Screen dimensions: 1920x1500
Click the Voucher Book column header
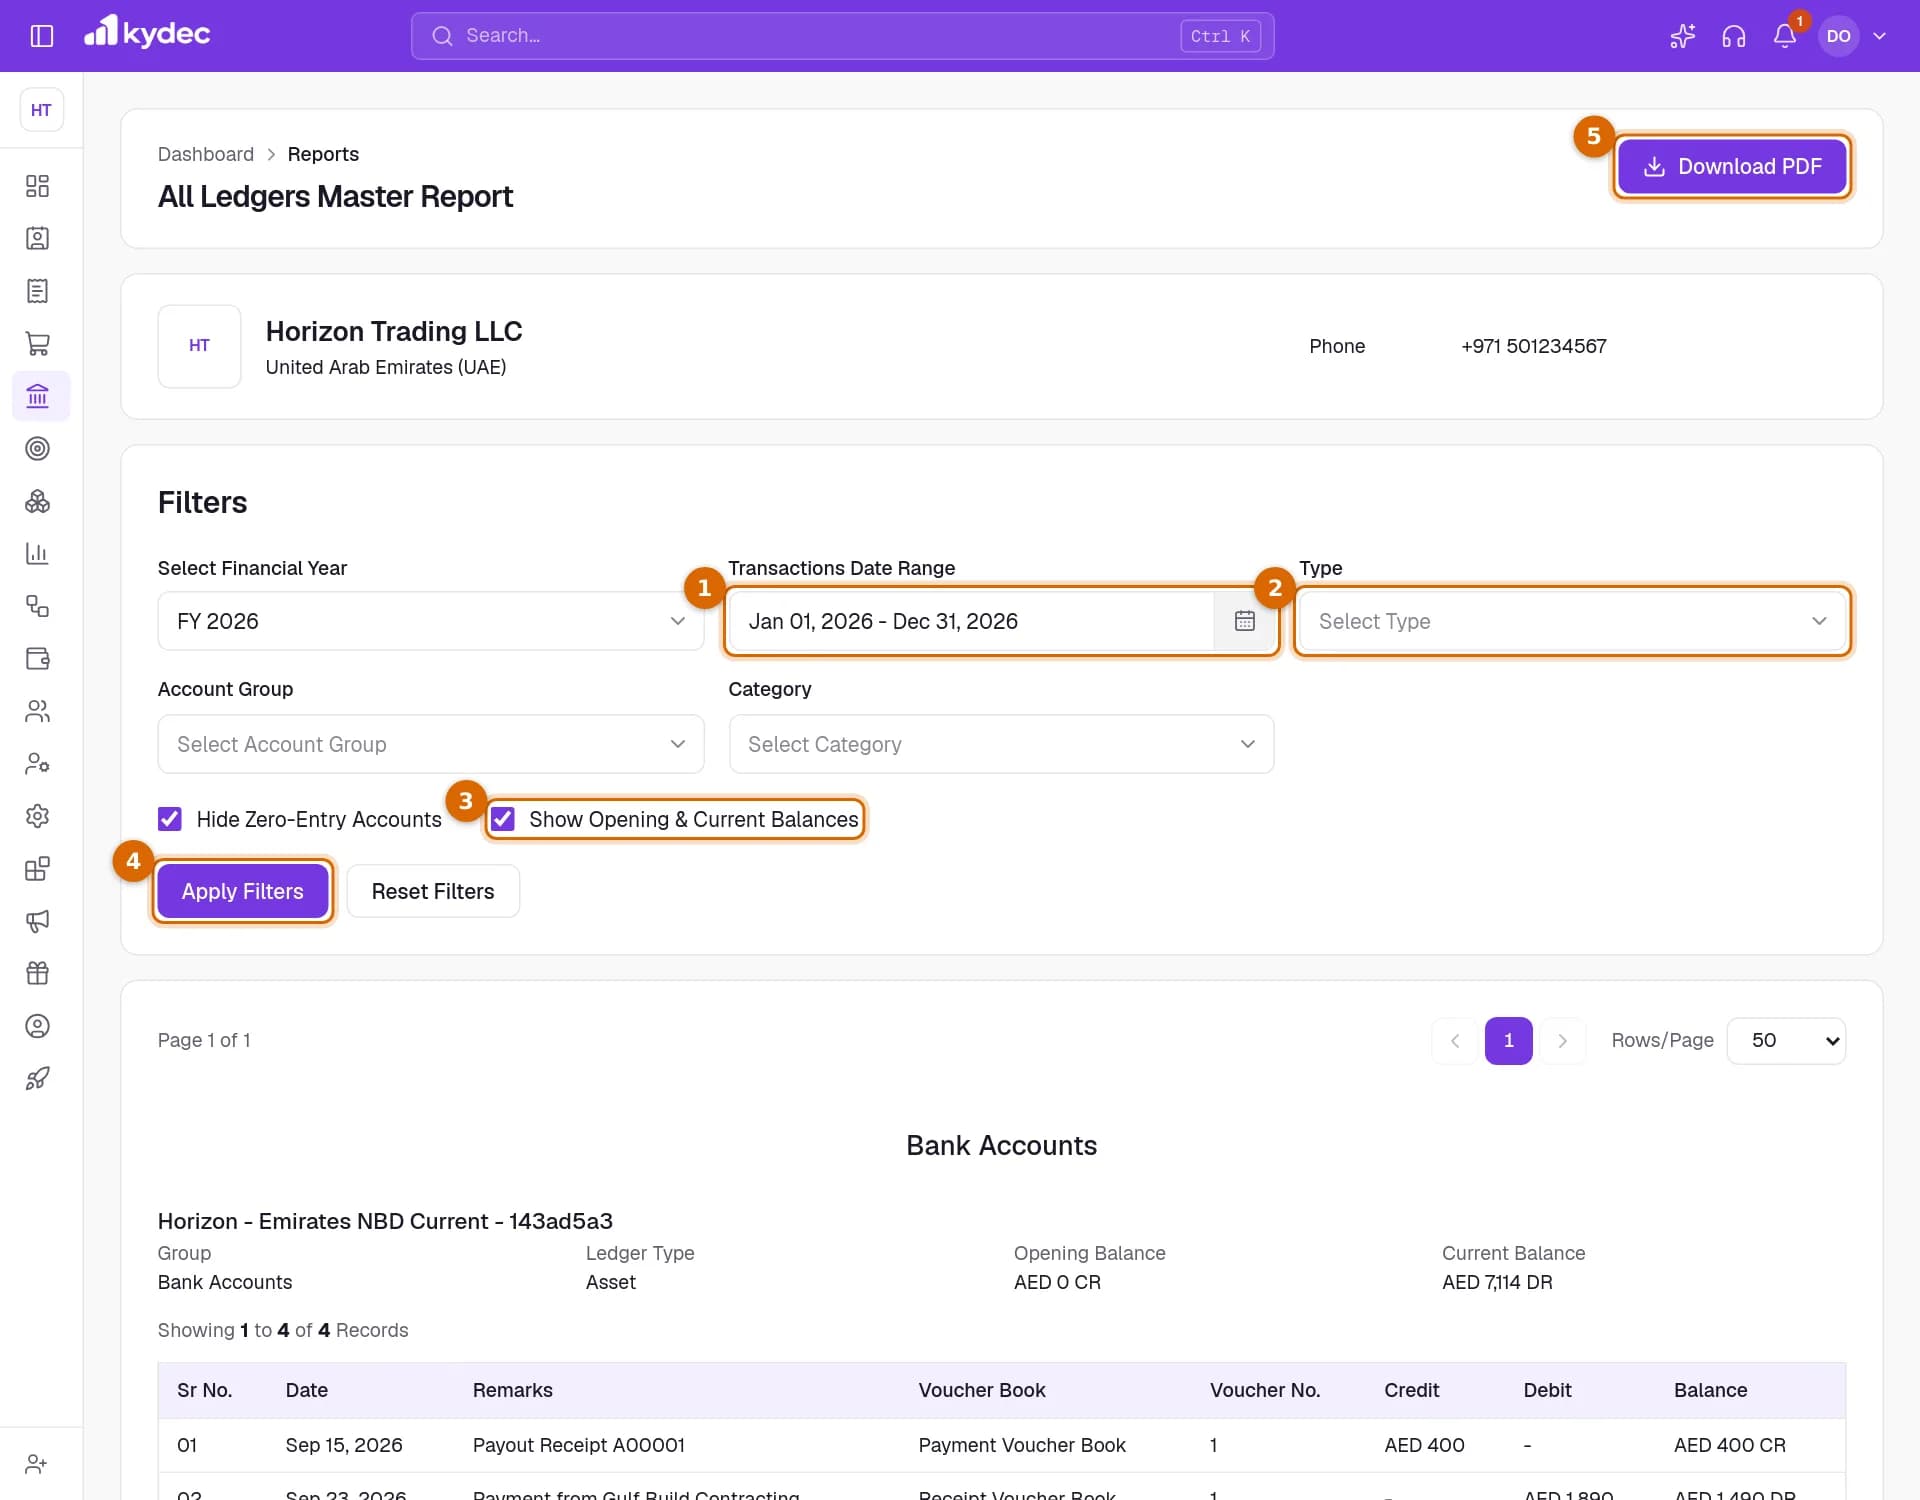pos(982,1390)
